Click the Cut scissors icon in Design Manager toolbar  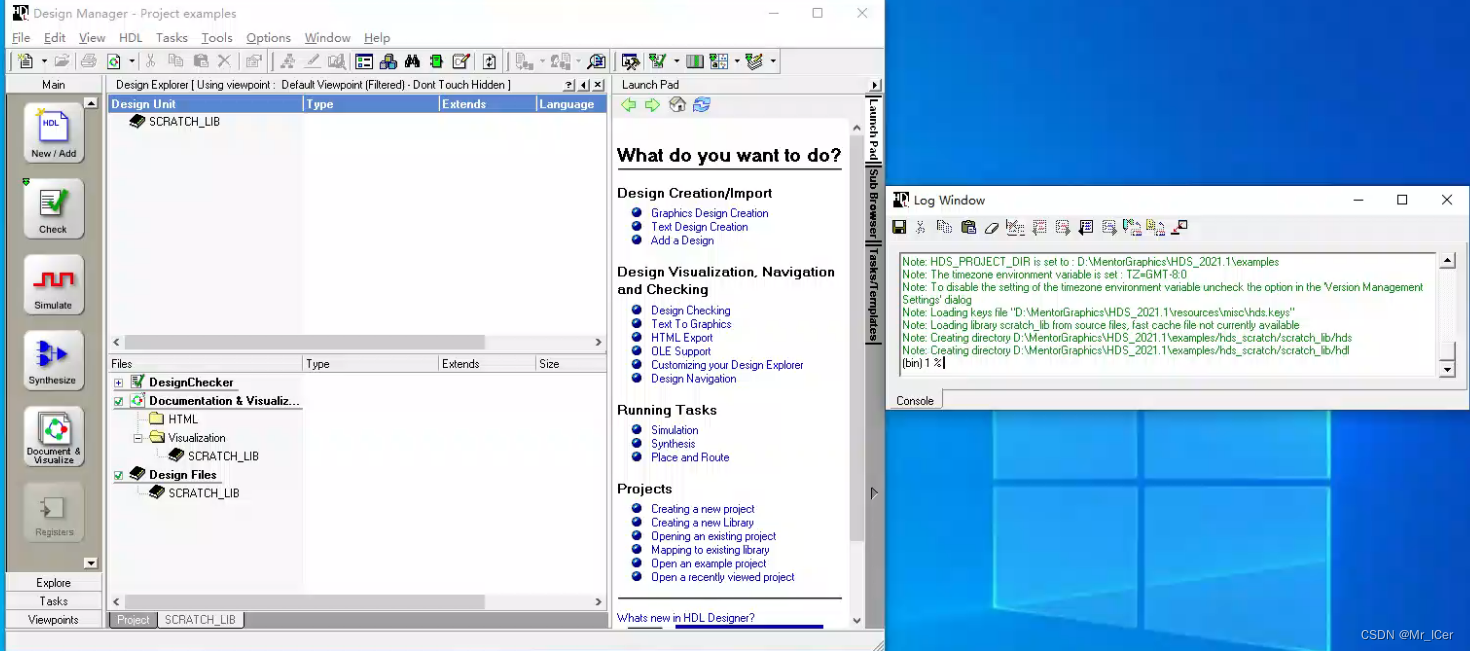coord(151,62)
